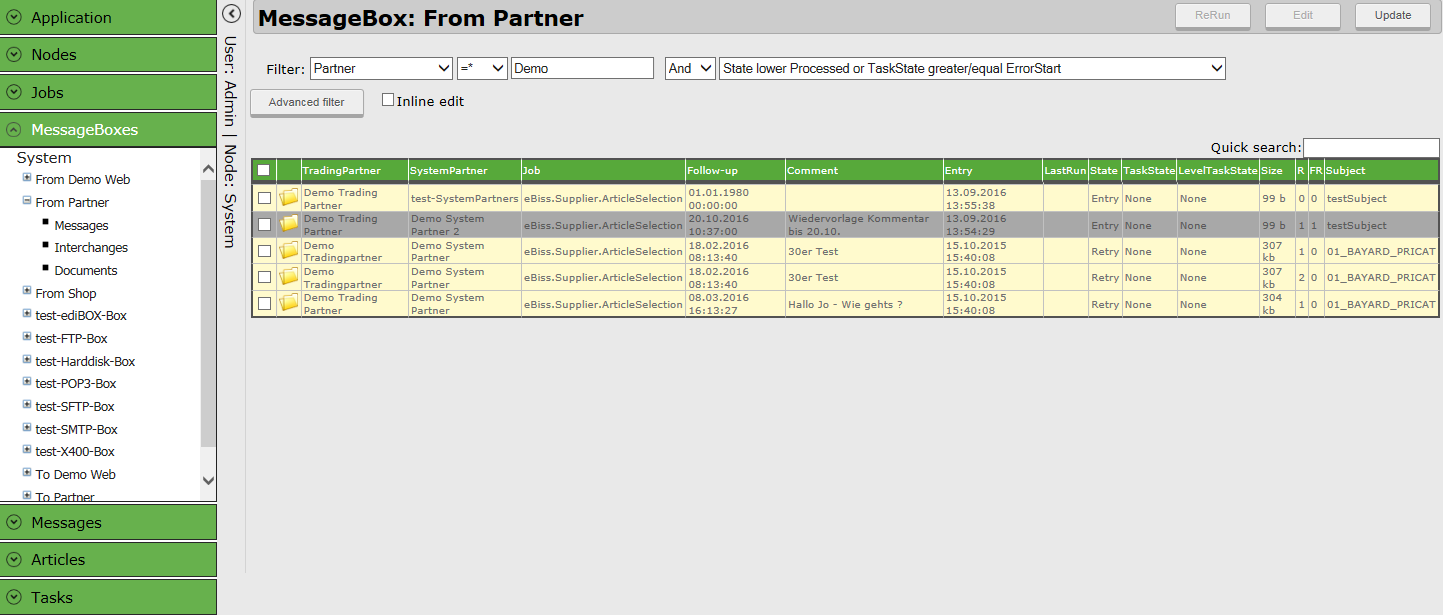This screenshot has height=615, width=1443.
Task: Open folder icon for Demo System Partner 2 row
Action: pos(289,225)
